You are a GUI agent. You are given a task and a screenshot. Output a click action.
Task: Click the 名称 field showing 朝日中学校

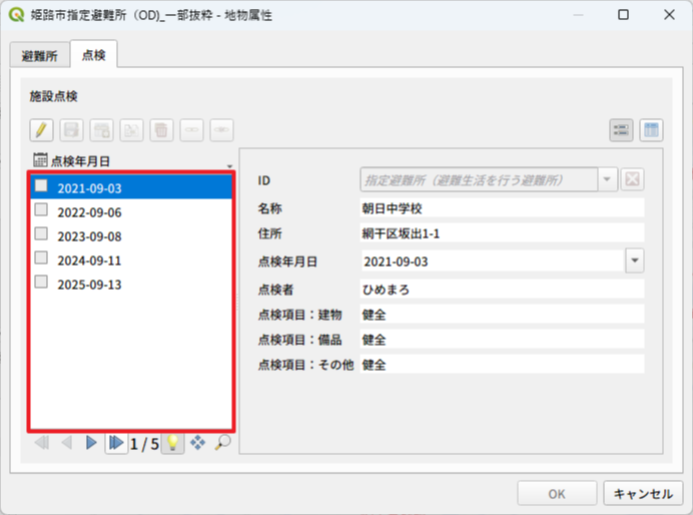coord(501,208)
